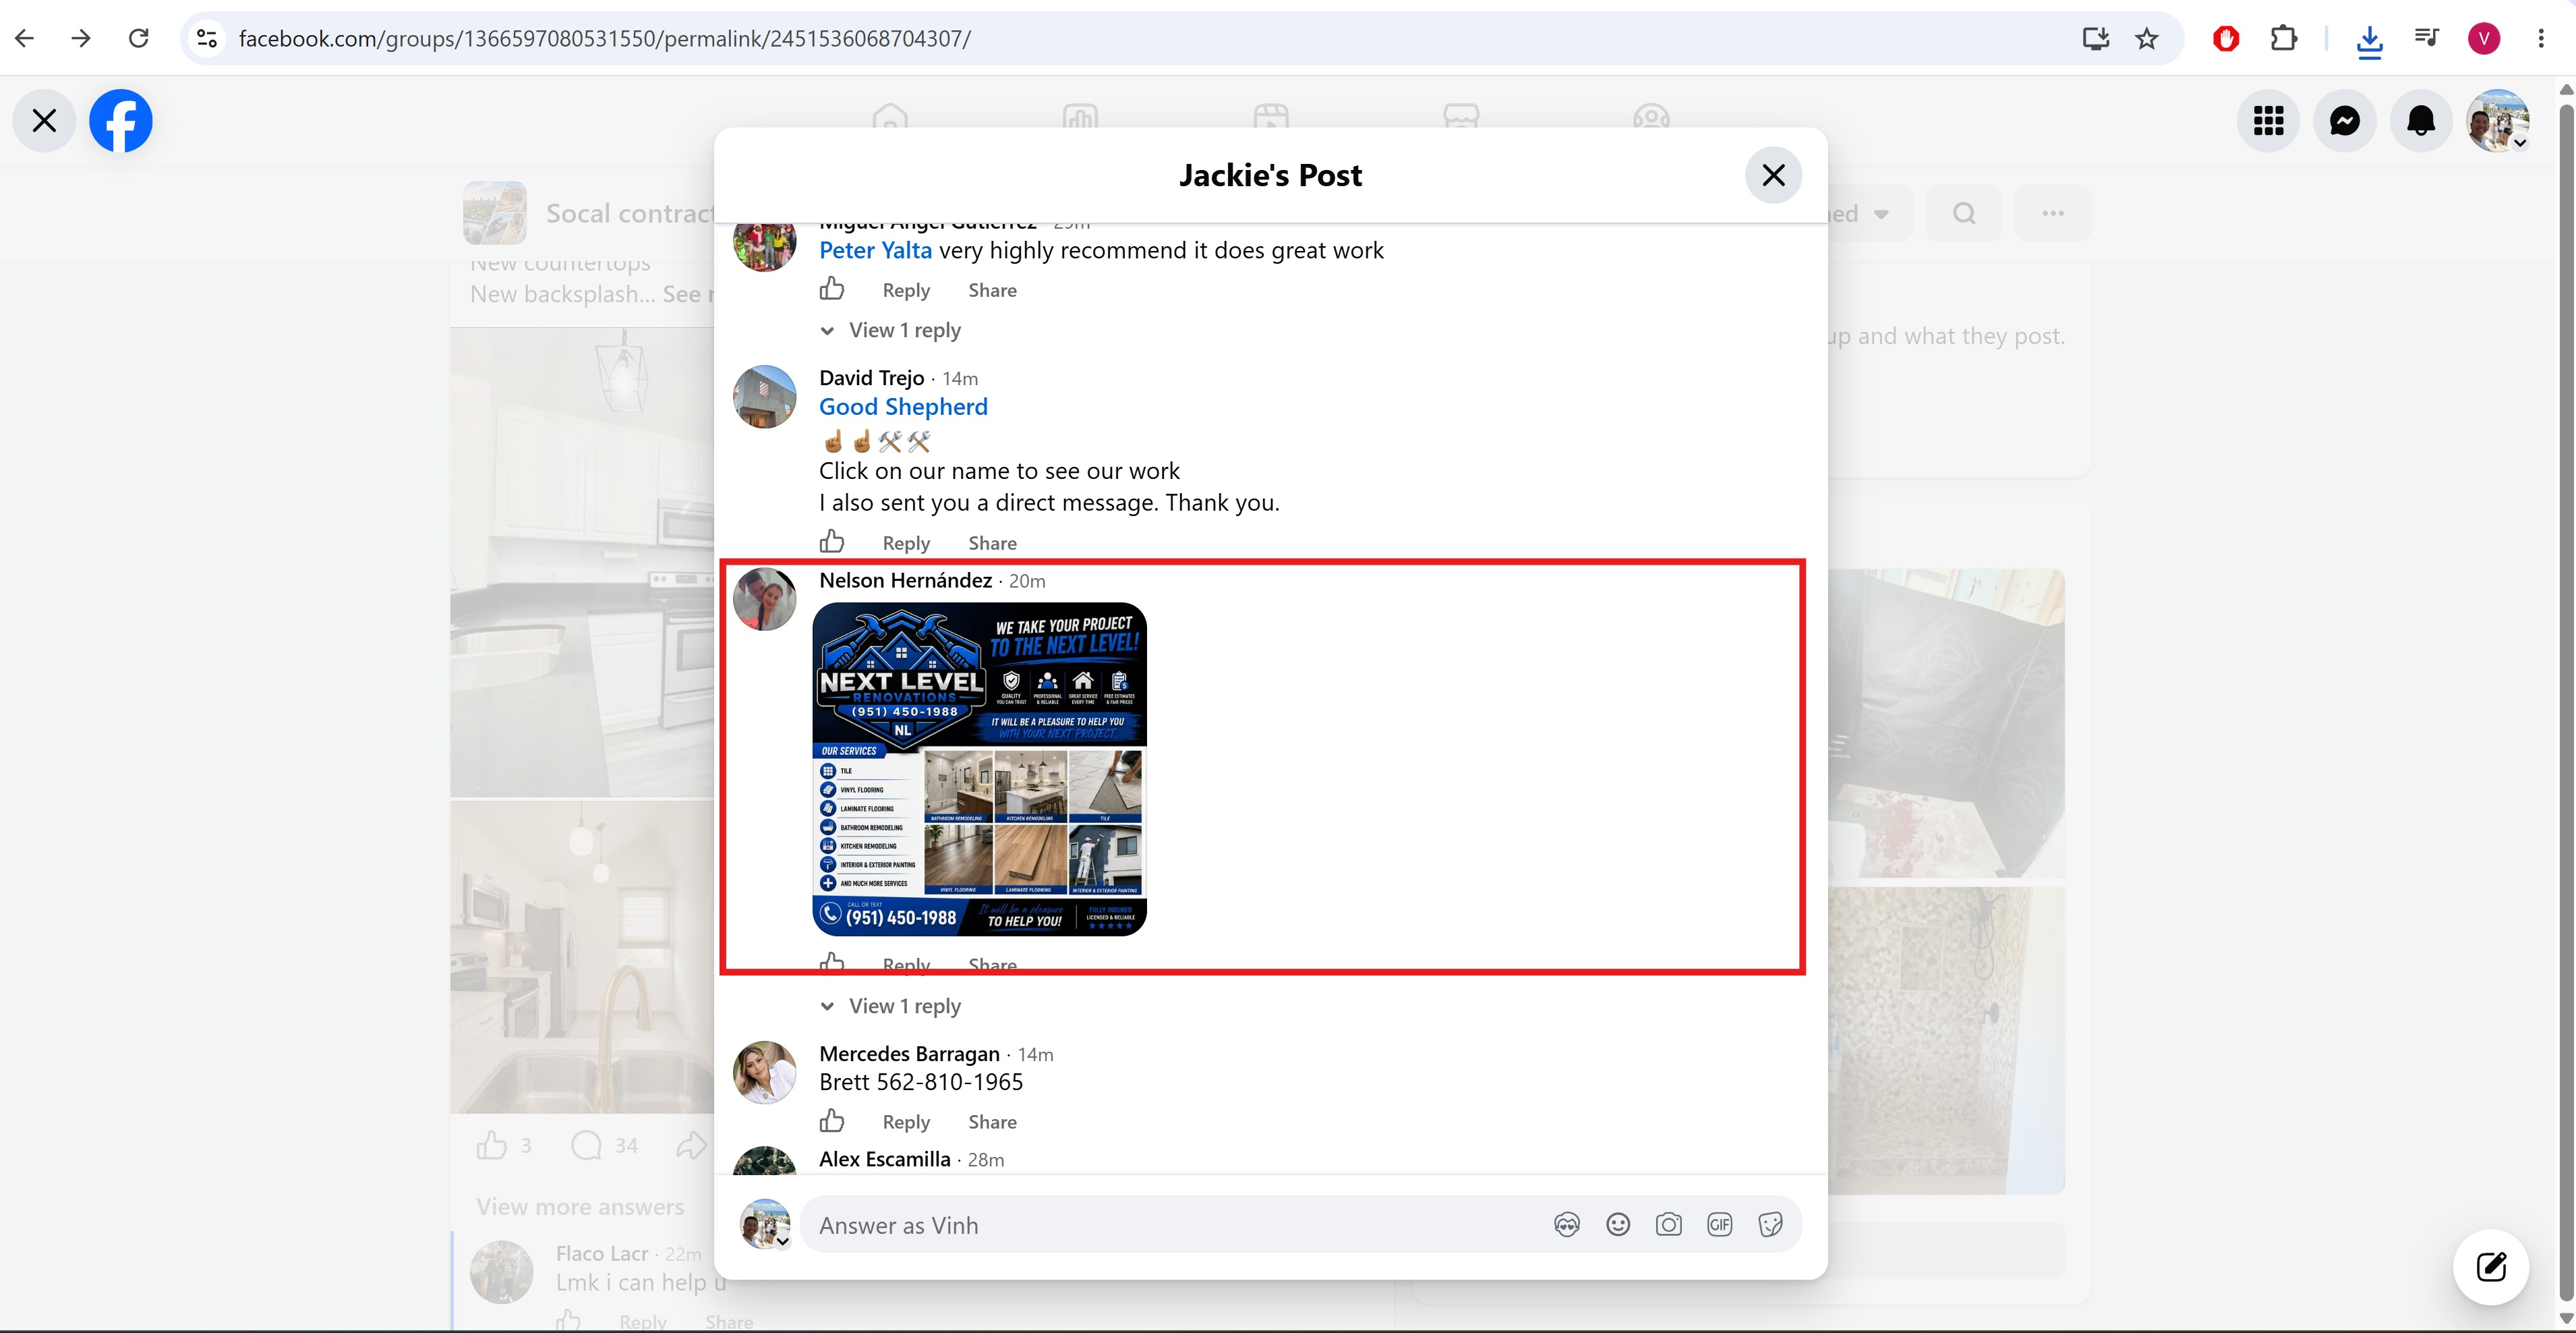The height and width of the screenshot is (1333, 2576).
Task: Reply to Mercedes Barragan's comment
Action: tap(906, 1122)
